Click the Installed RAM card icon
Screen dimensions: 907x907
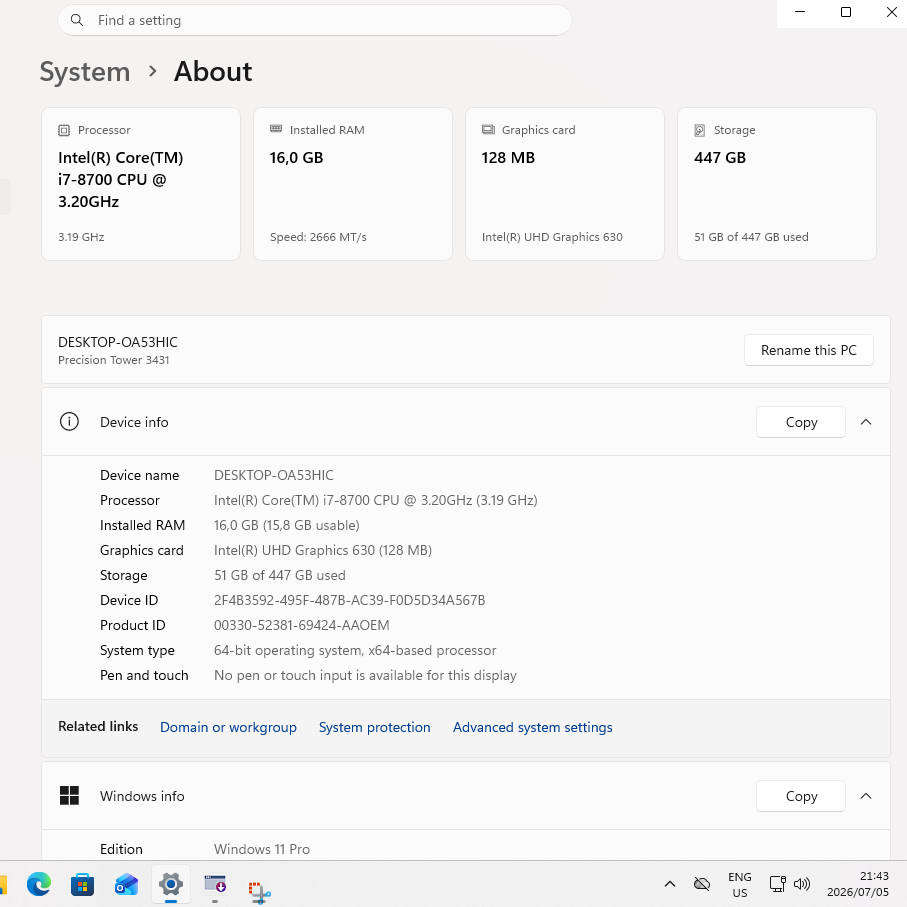click(x=276, y=129)
